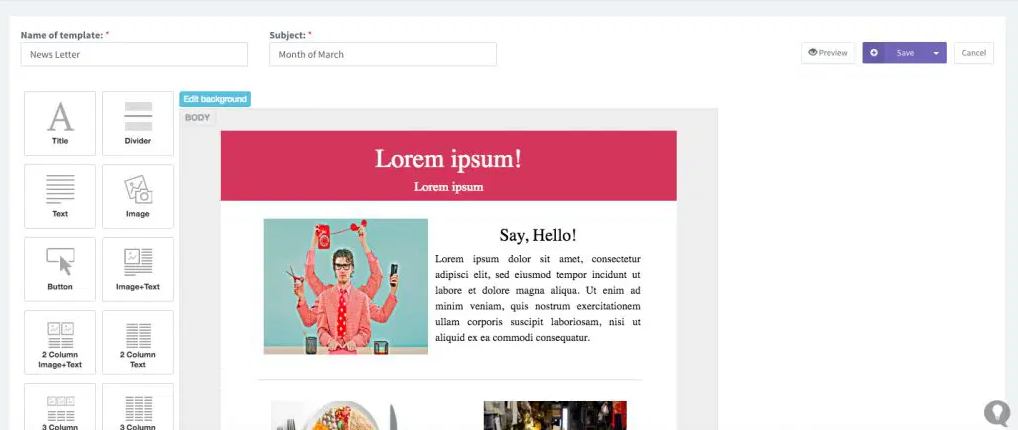Screen dimensions: 1018x430
Task: Click the Save button
Action: pos(905,53)
